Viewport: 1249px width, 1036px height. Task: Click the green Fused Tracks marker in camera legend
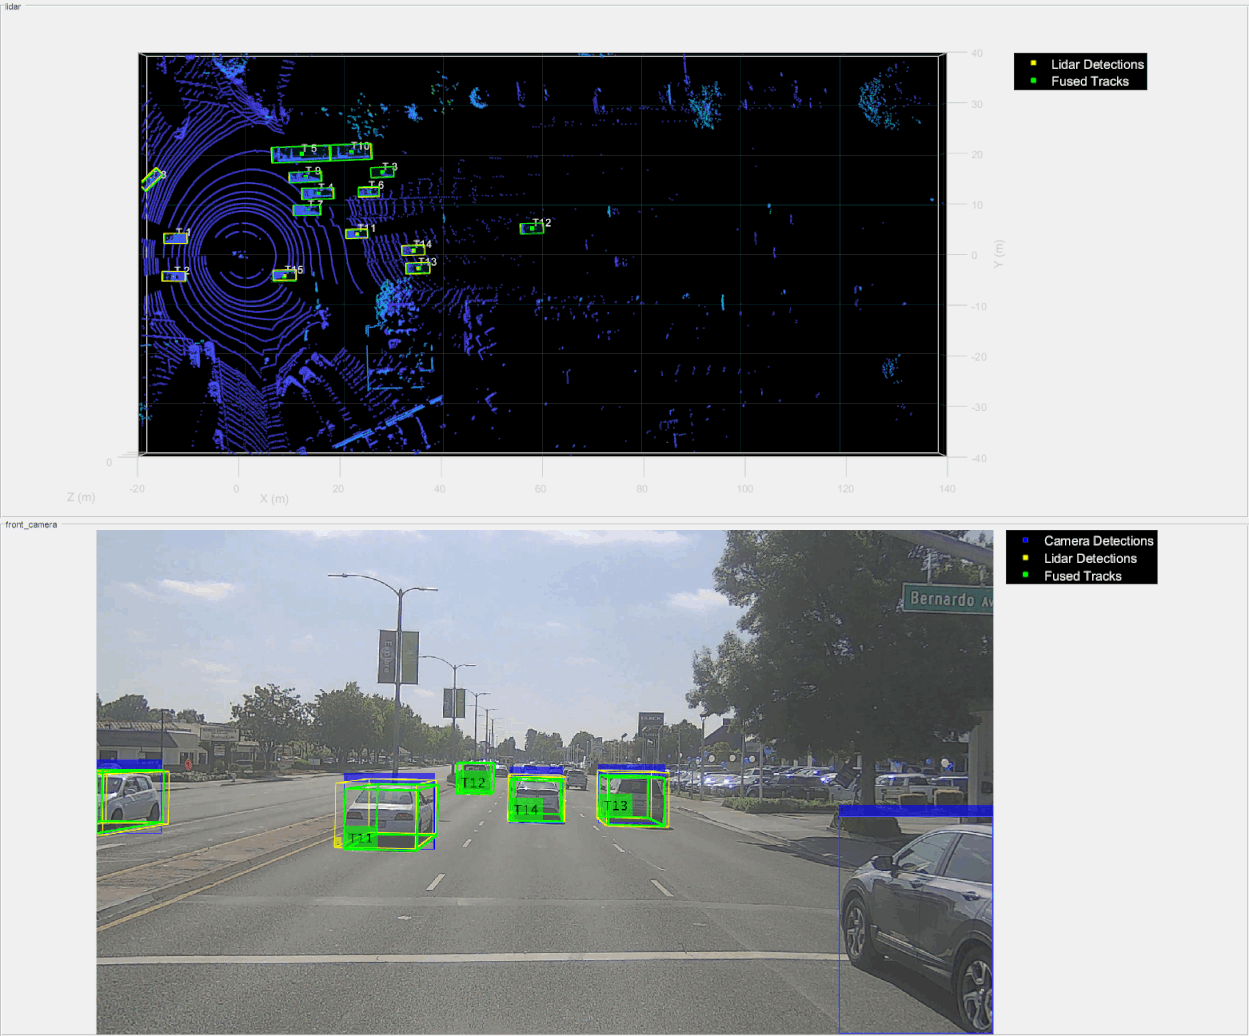(1025, 576)
